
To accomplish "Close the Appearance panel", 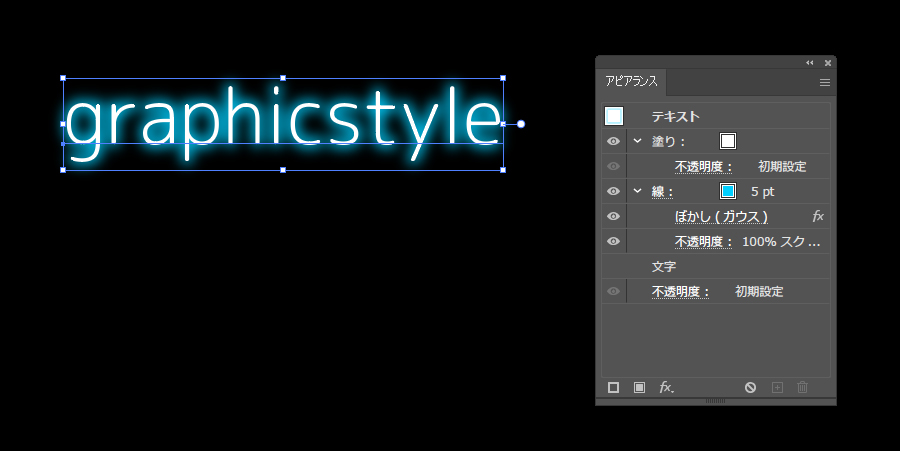I will click(x=828, y=63).
